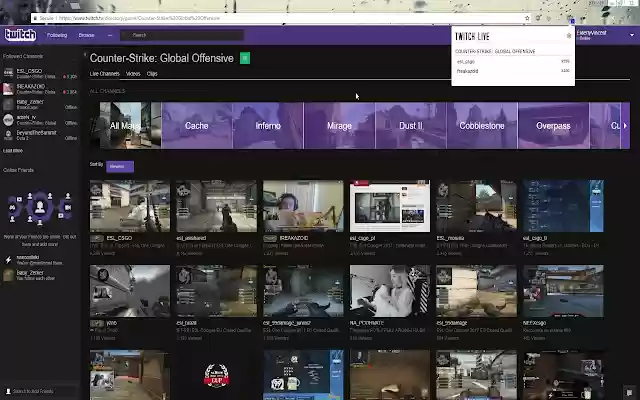Filter by Cobblestone map
Viewport: 640px width, 400px height.
(x=482, y=125)
